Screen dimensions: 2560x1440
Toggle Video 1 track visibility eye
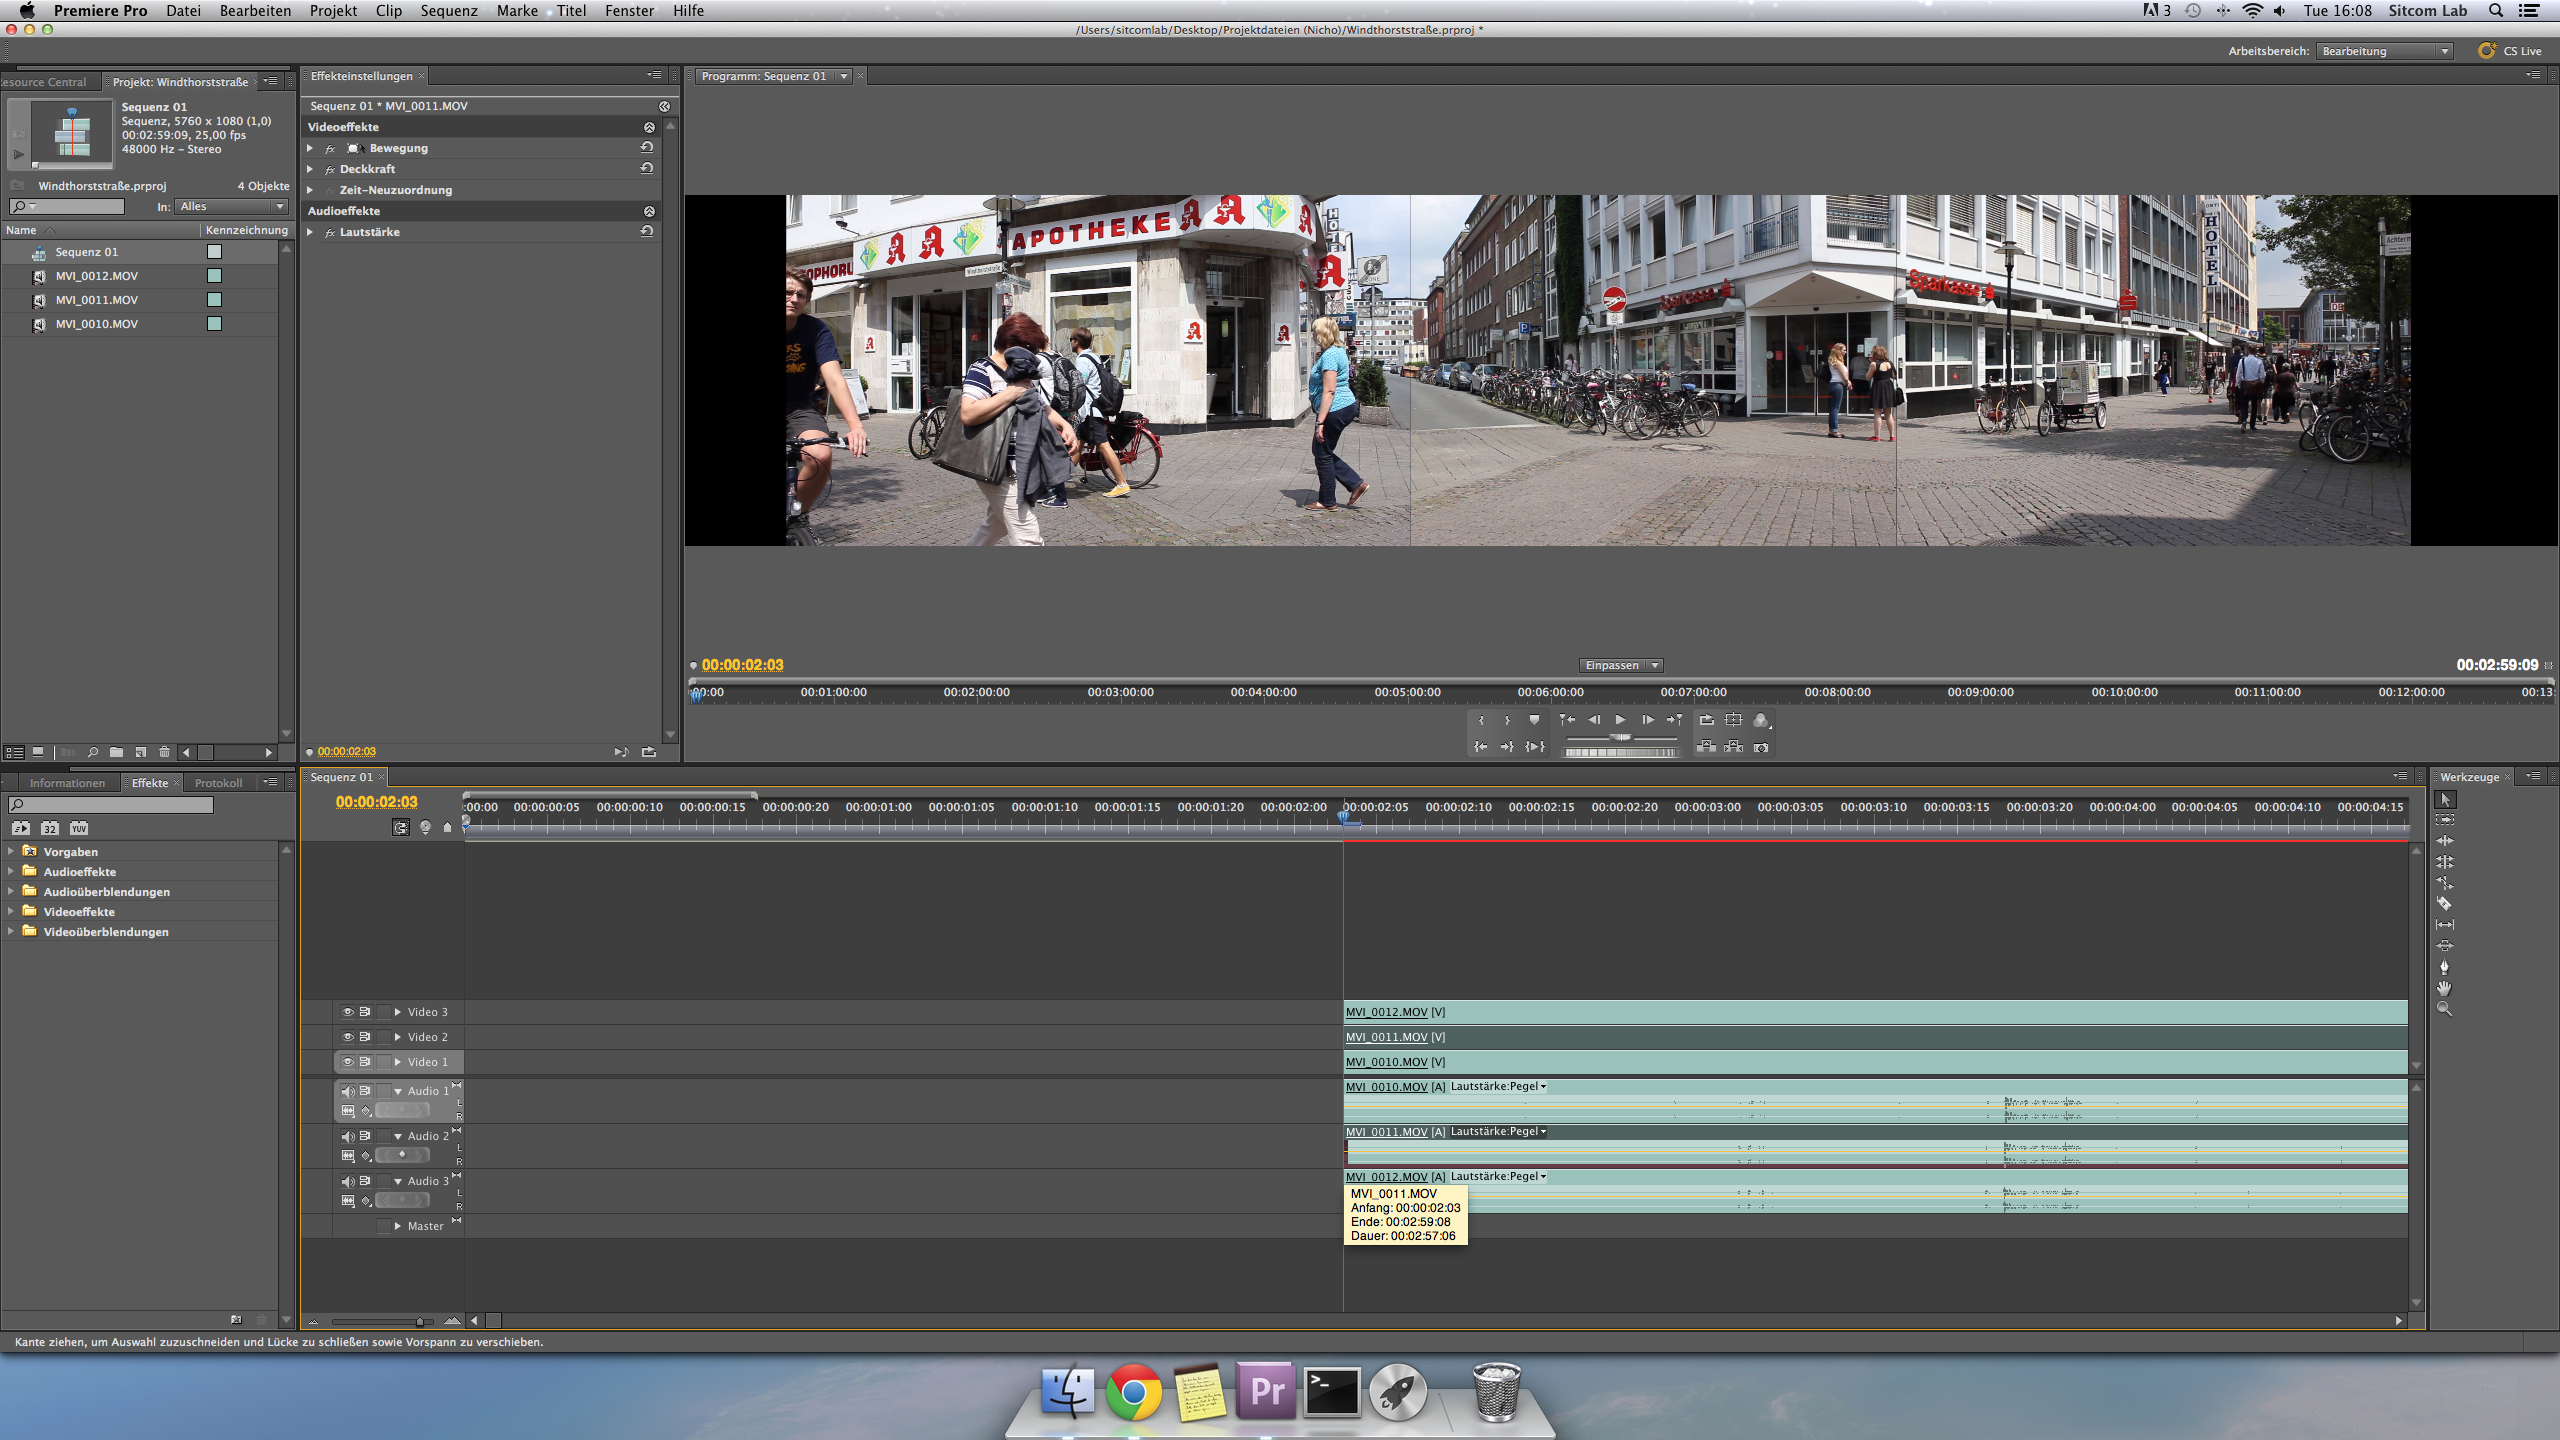click(x=347, y=1062)
